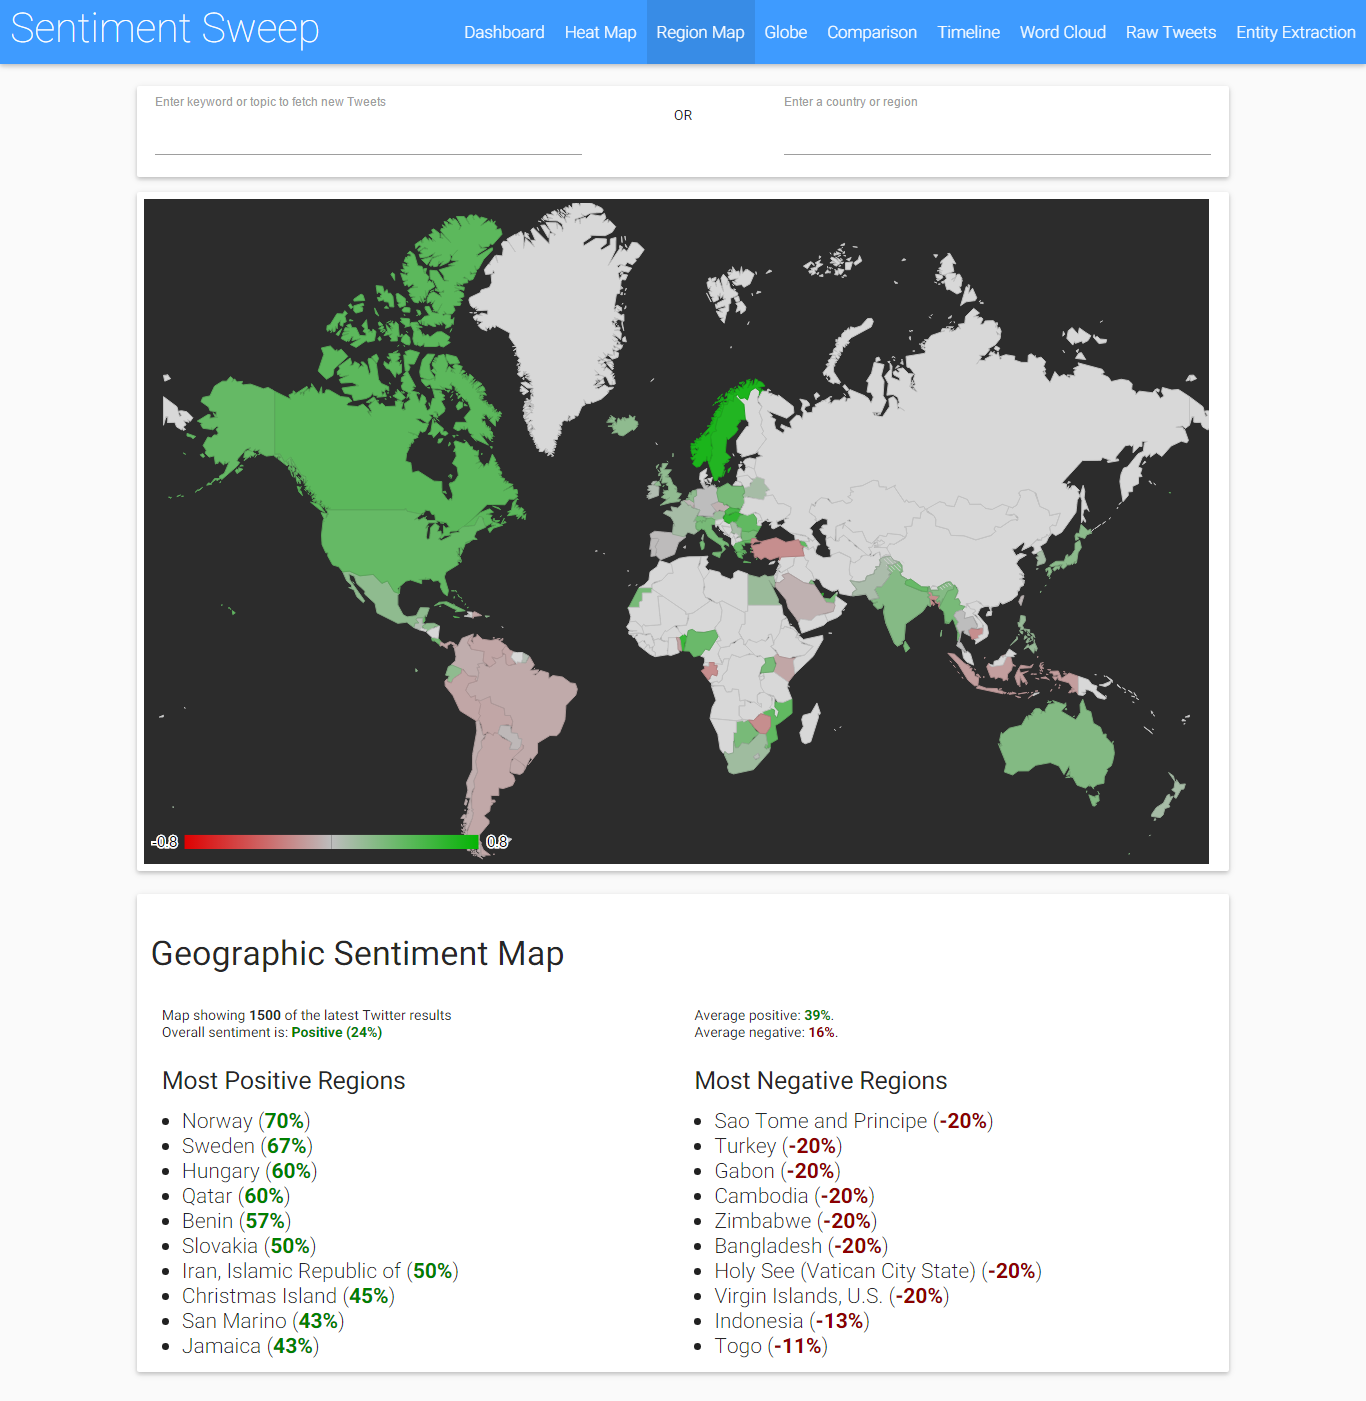Select Sao Tome and Principe link
Screen dimensions: 1366x1401
820,1121
